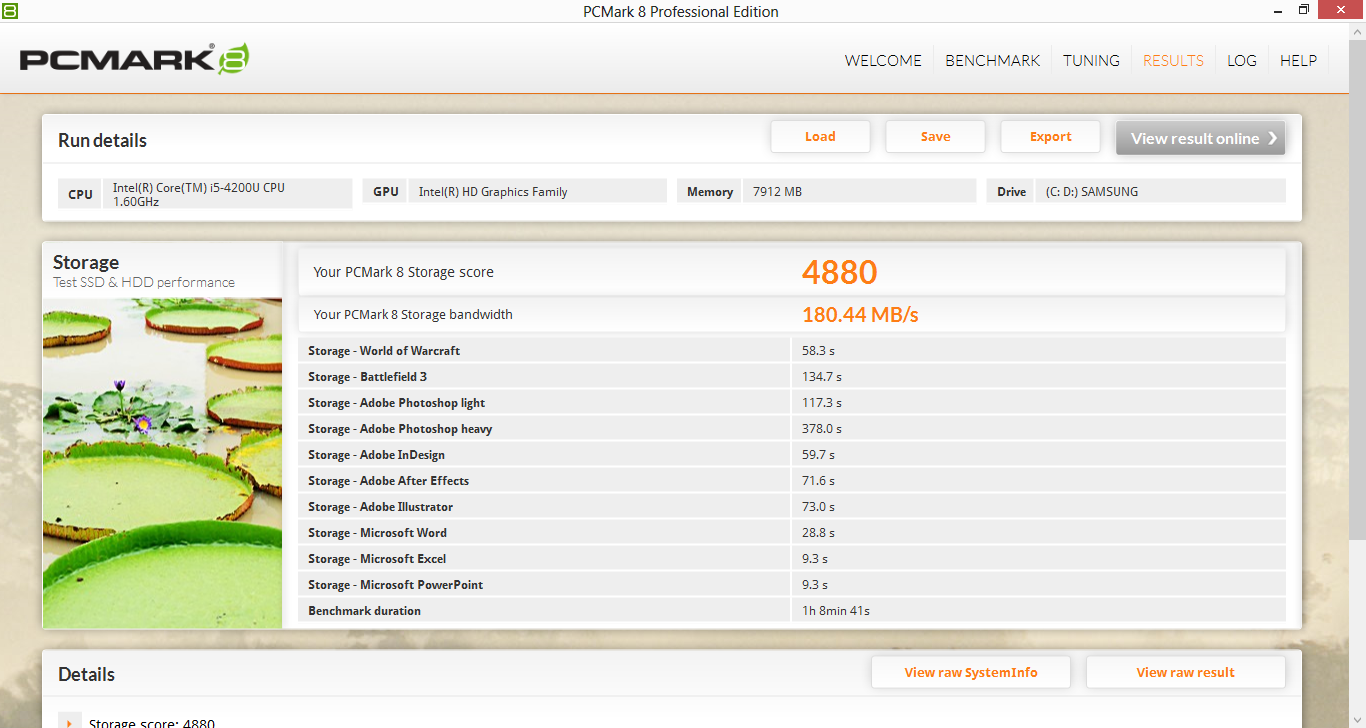The height and width of the screenshot is (728, 1366).
Task: Click the Load button
Action: [820, 137]
